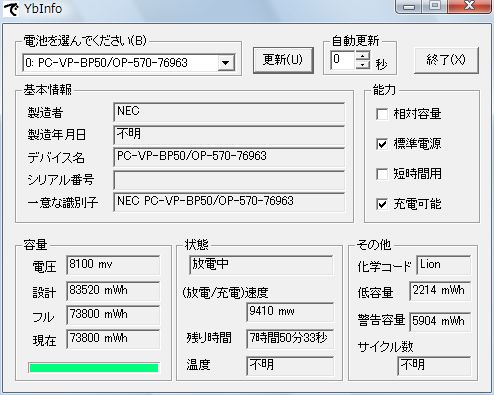Click the 化学コード field showing Lion
This screenshot has width=494, height=395.
pyautogui.click(x=444, y=265)
